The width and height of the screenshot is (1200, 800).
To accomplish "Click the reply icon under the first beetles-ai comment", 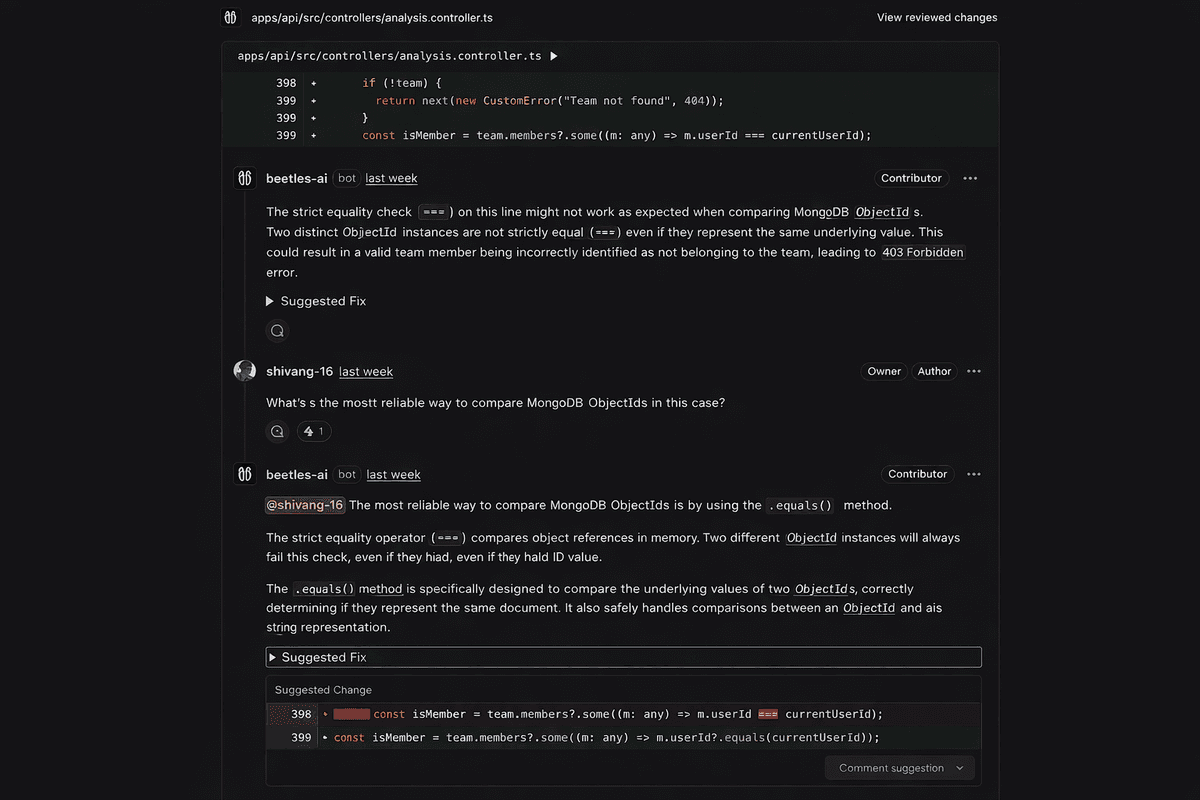I will [277, 330].
